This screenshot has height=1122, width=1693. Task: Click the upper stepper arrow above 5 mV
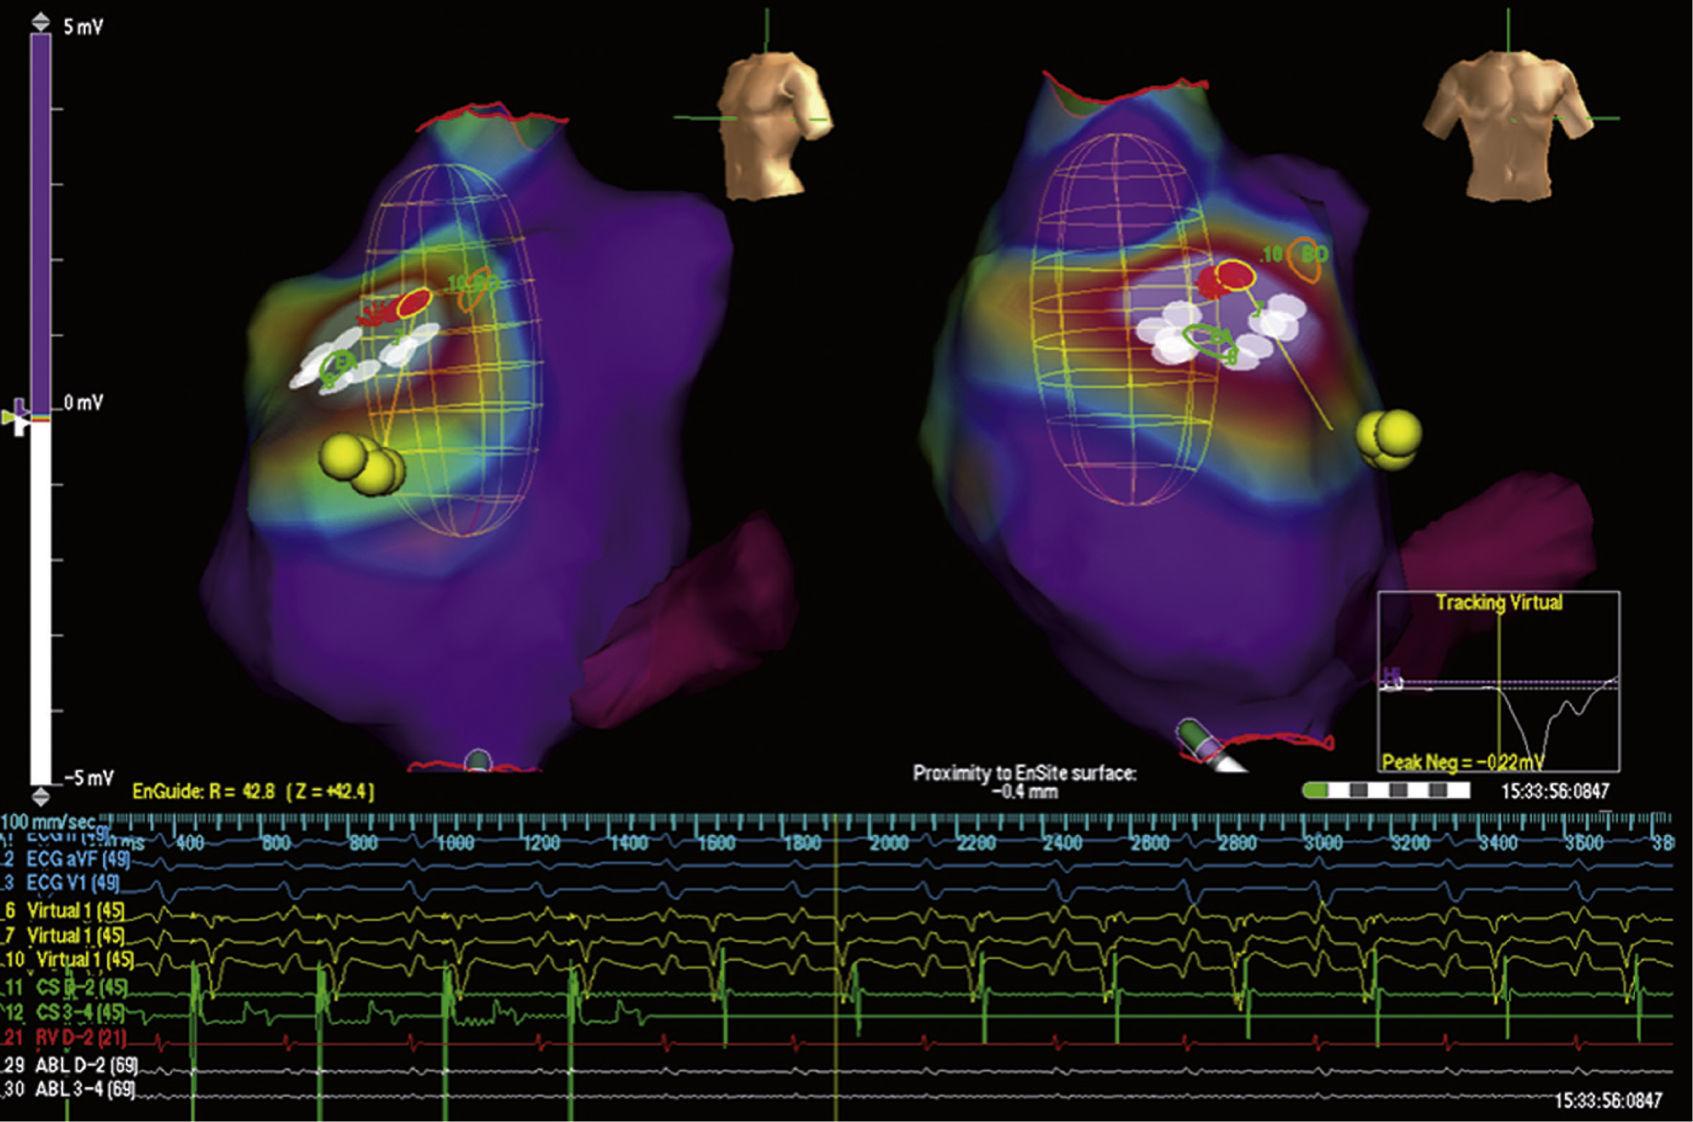tap(40, 20)
